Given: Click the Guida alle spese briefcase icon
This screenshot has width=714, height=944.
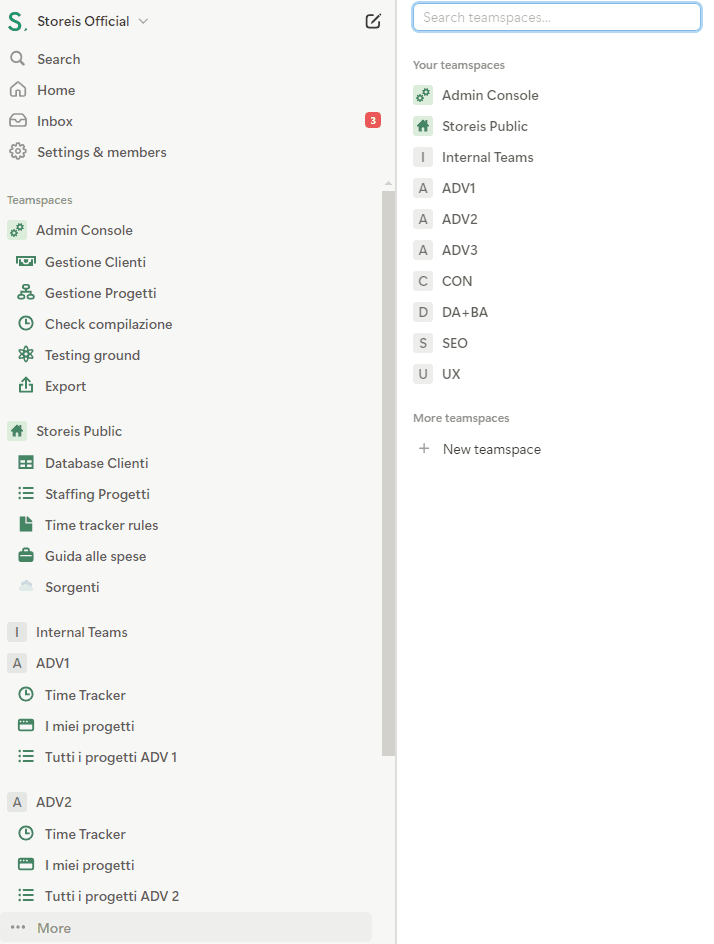Looking at the screenshot, I should click(x=26, y=555).
